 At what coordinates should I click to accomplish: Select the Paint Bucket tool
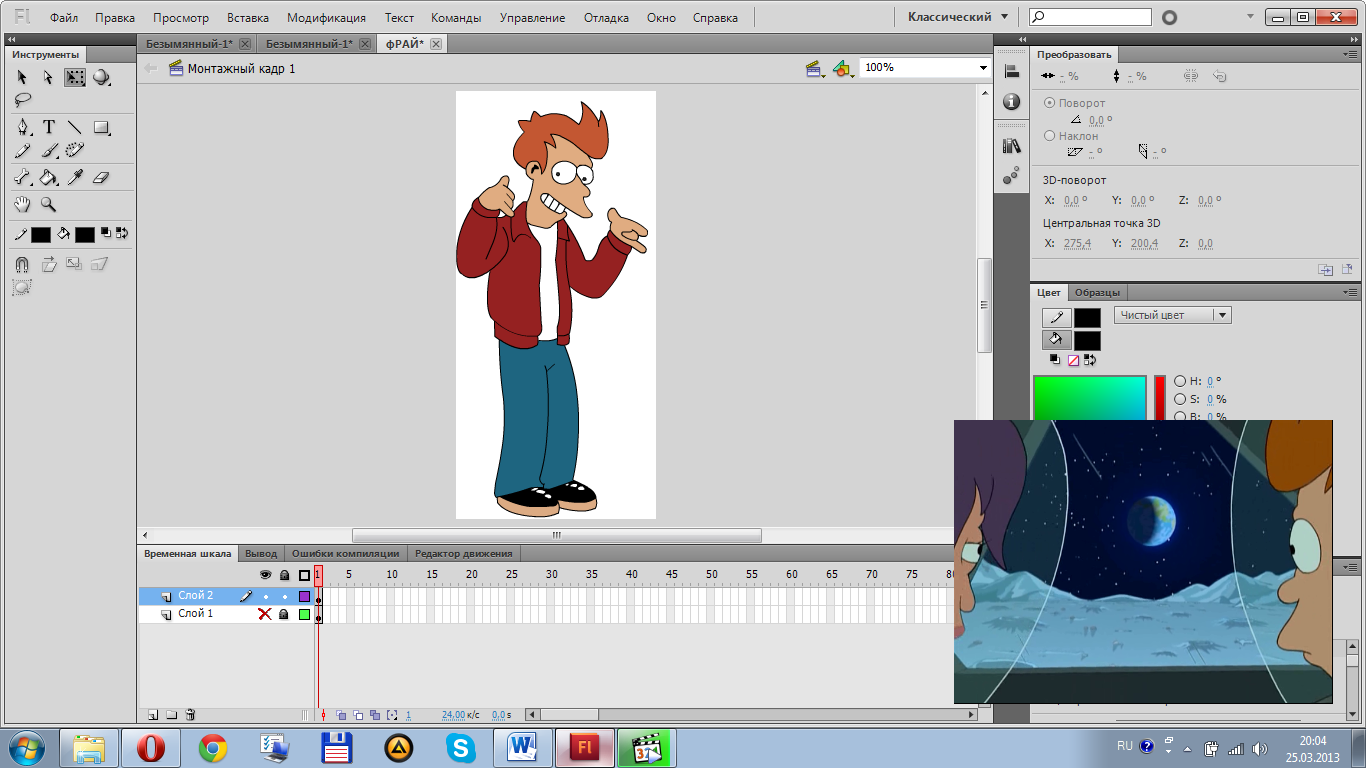click(x=48, y=177)
